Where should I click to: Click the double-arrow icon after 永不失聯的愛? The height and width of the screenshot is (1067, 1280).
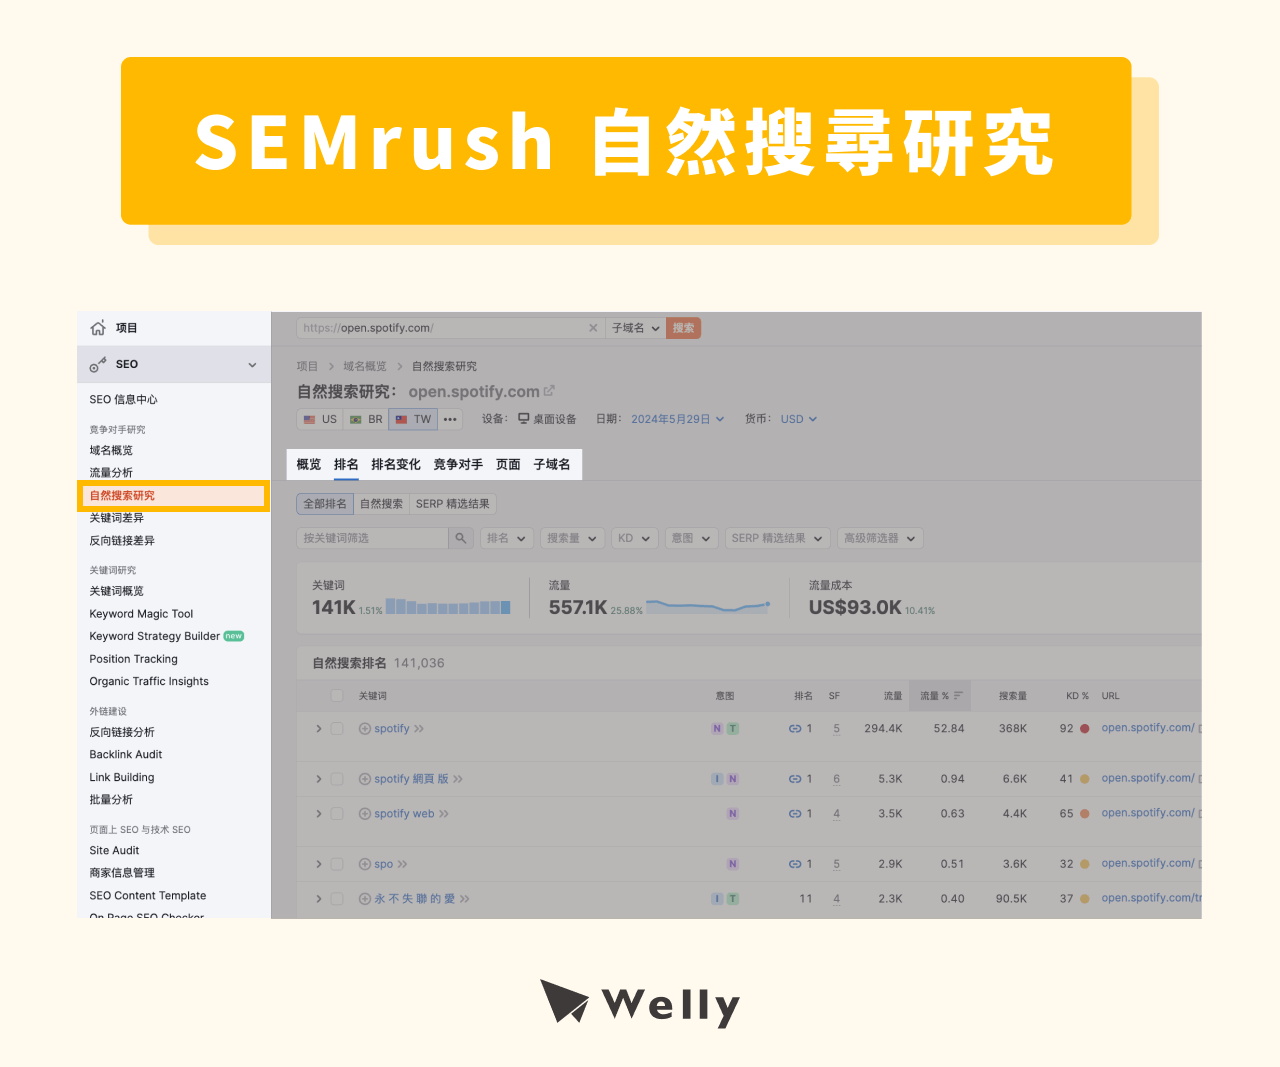tap(465, 899)
